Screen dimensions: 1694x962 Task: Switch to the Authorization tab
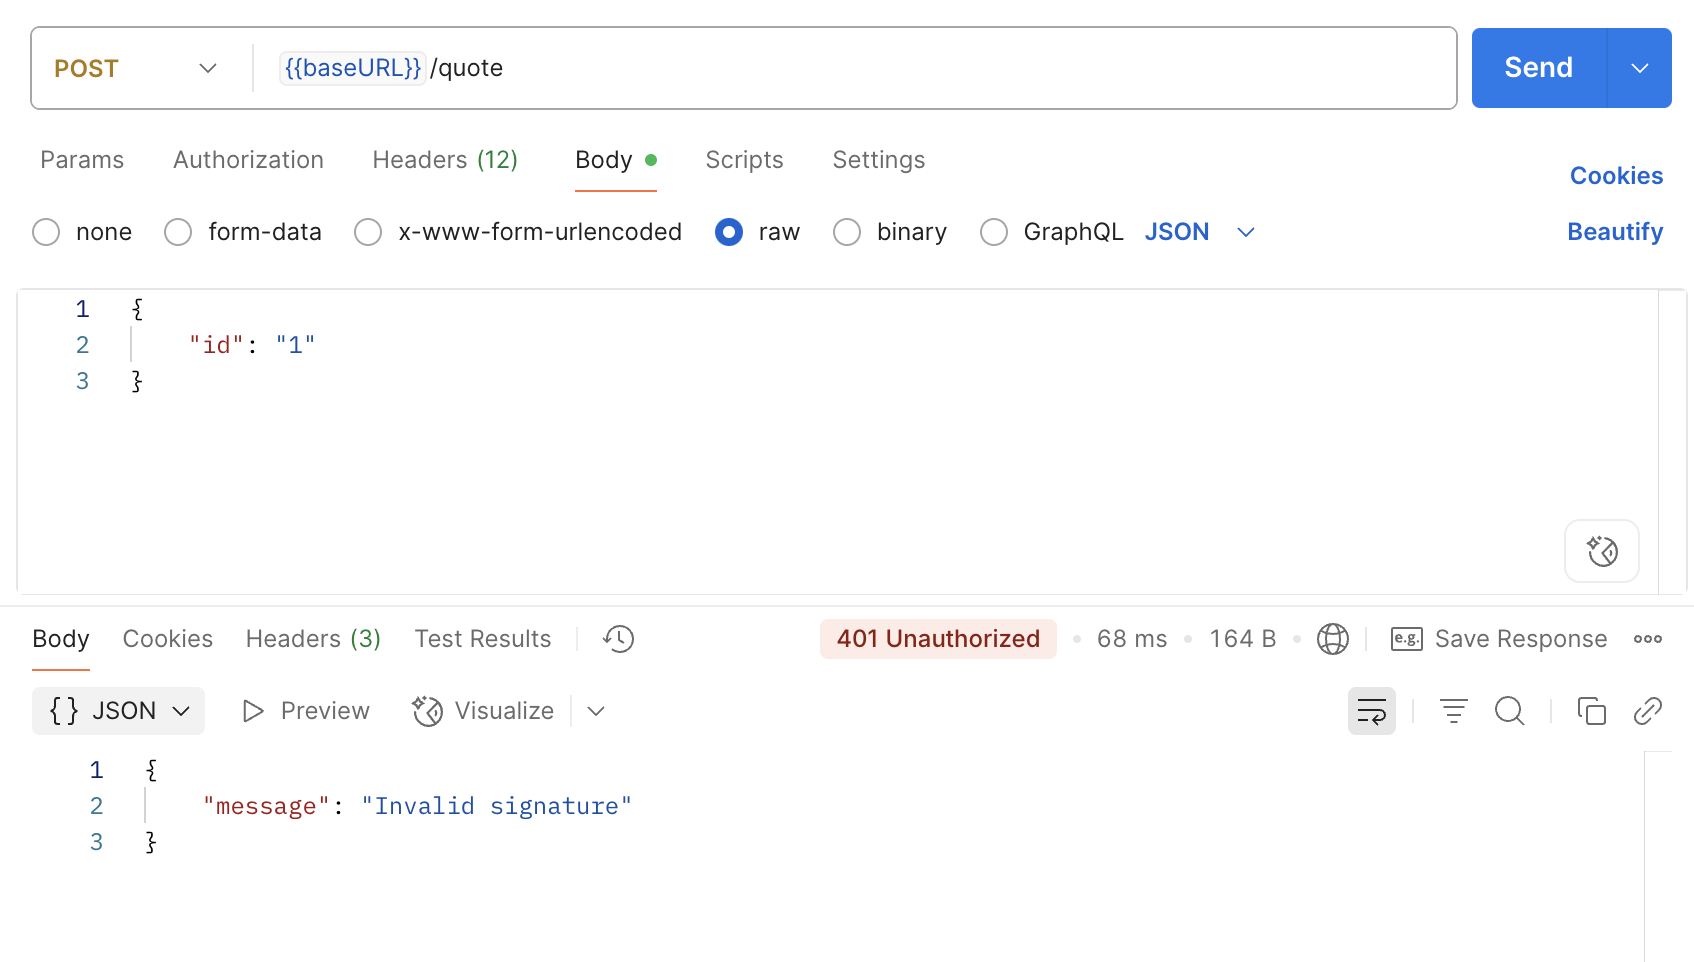pyautogui.click(x=248, y=160)
